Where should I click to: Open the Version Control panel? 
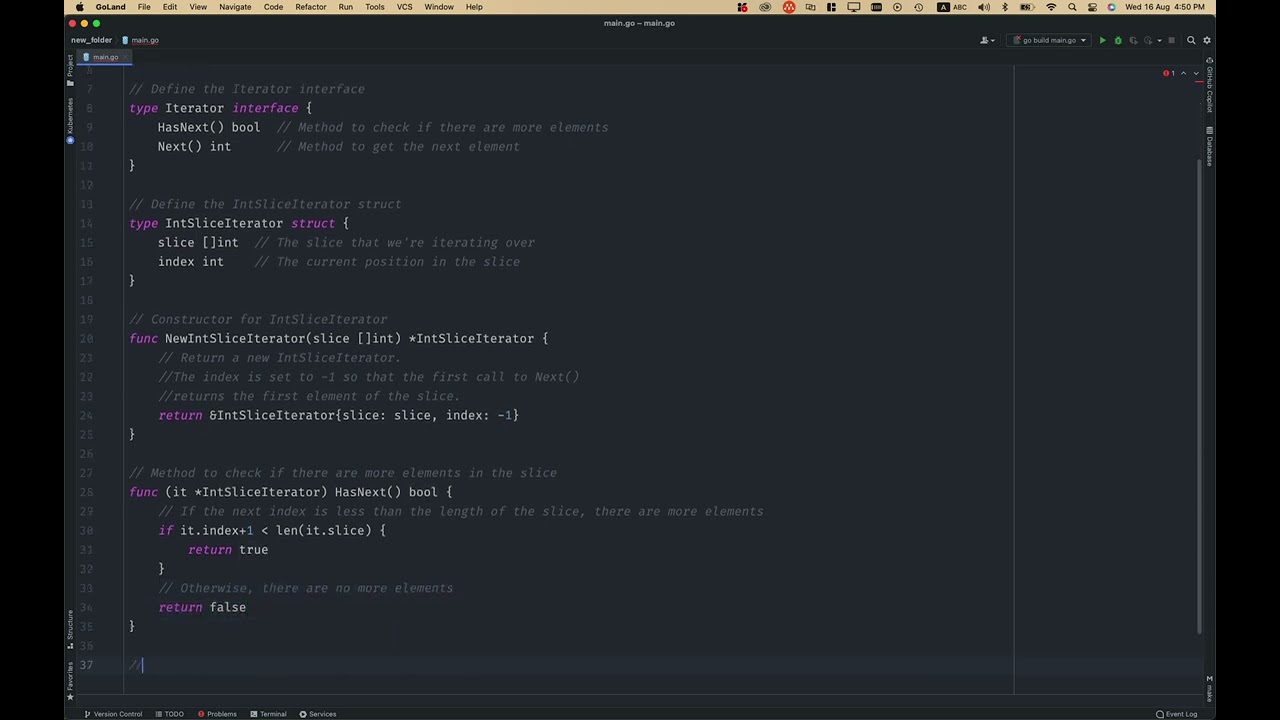[113, 714]
